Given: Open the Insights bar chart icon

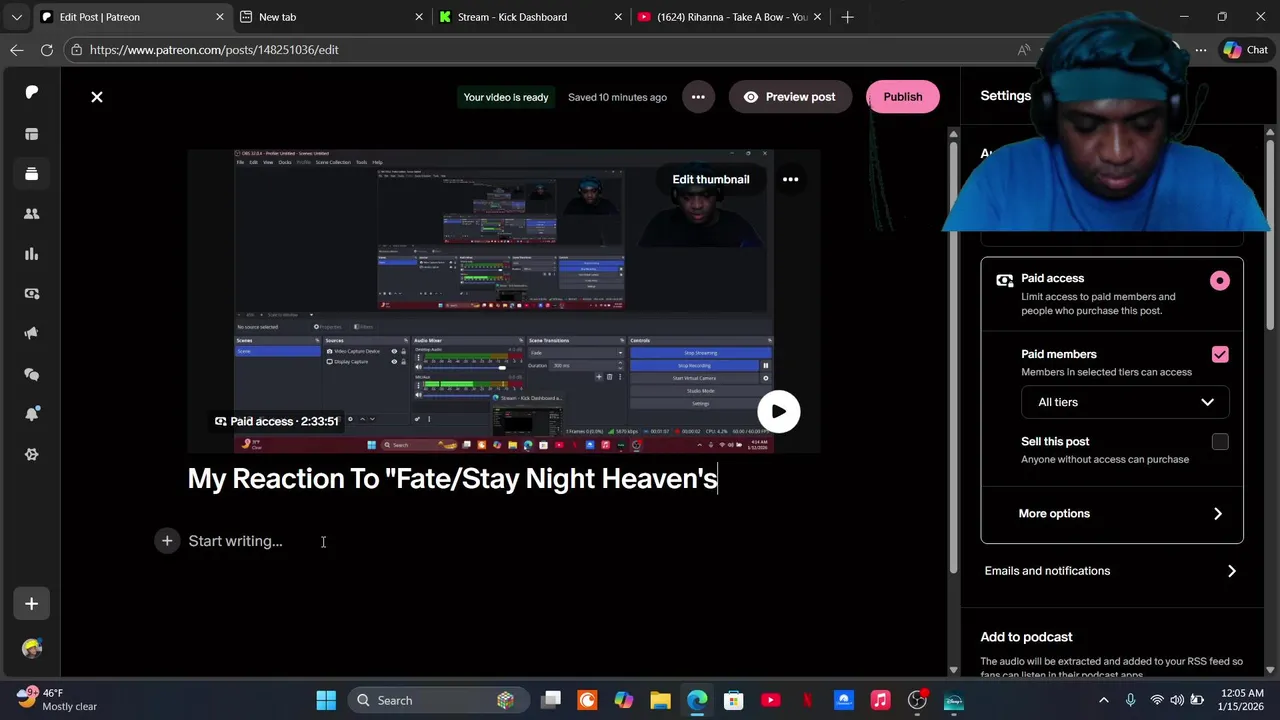Looking at the screenshot, I should 31,254.
